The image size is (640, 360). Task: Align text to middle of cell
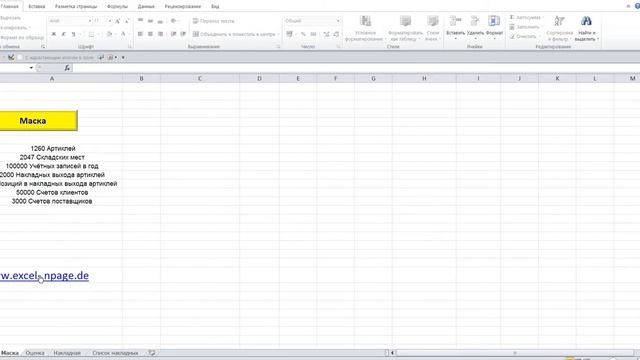coord(150,21)
